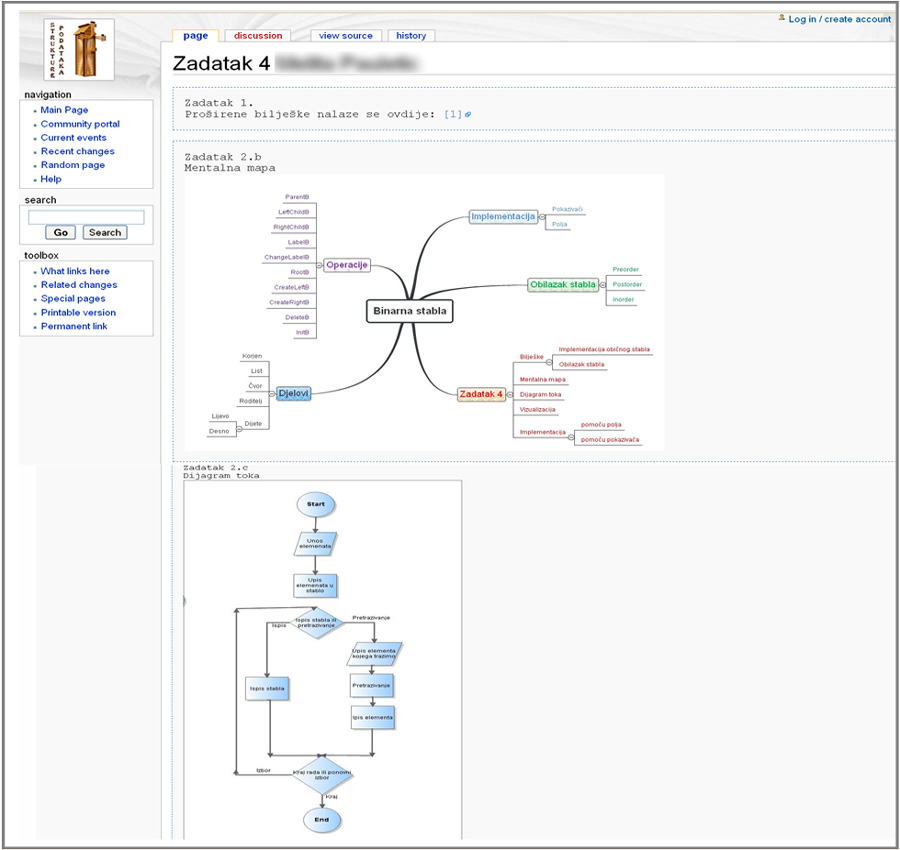Go to Main Page
900x850 pixels.
(x=64, y=110)
